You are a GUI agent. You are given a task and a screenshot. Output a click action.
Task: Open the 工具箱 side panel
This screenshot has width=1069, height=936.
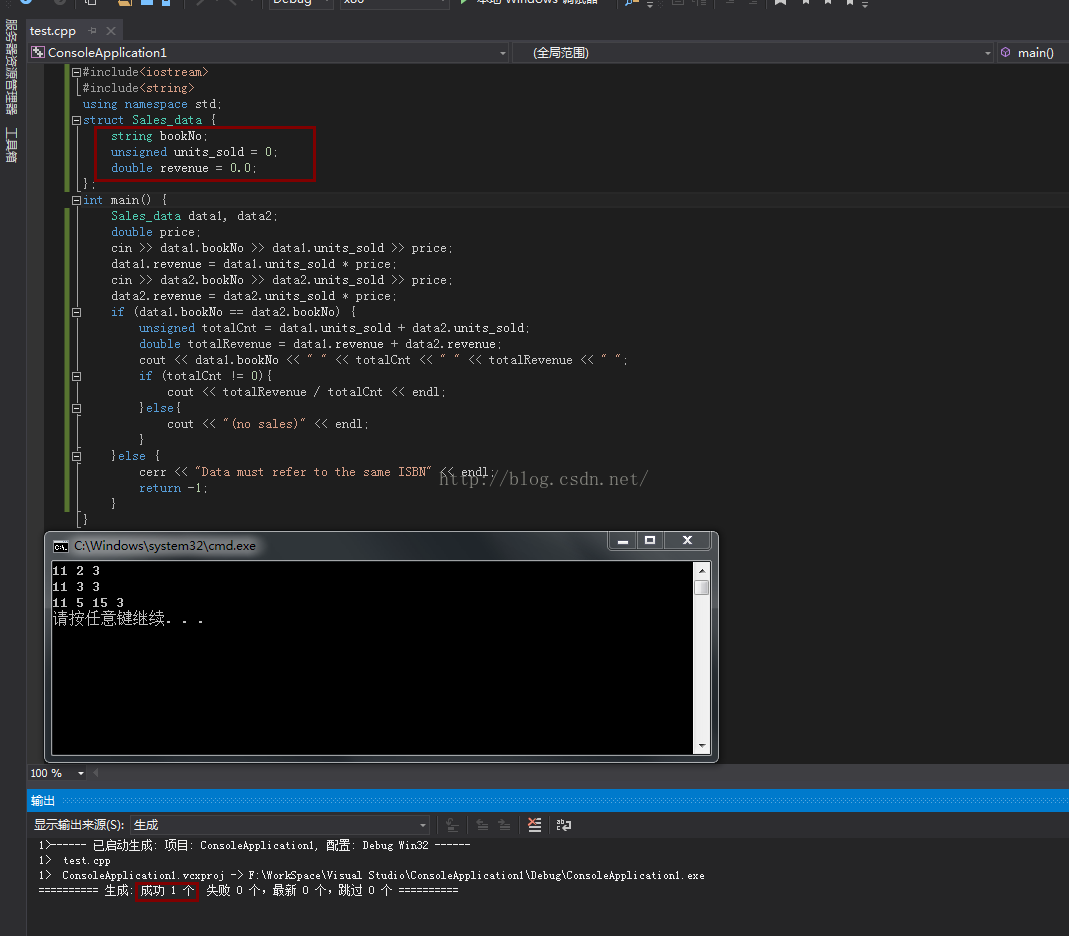point(11,145)
